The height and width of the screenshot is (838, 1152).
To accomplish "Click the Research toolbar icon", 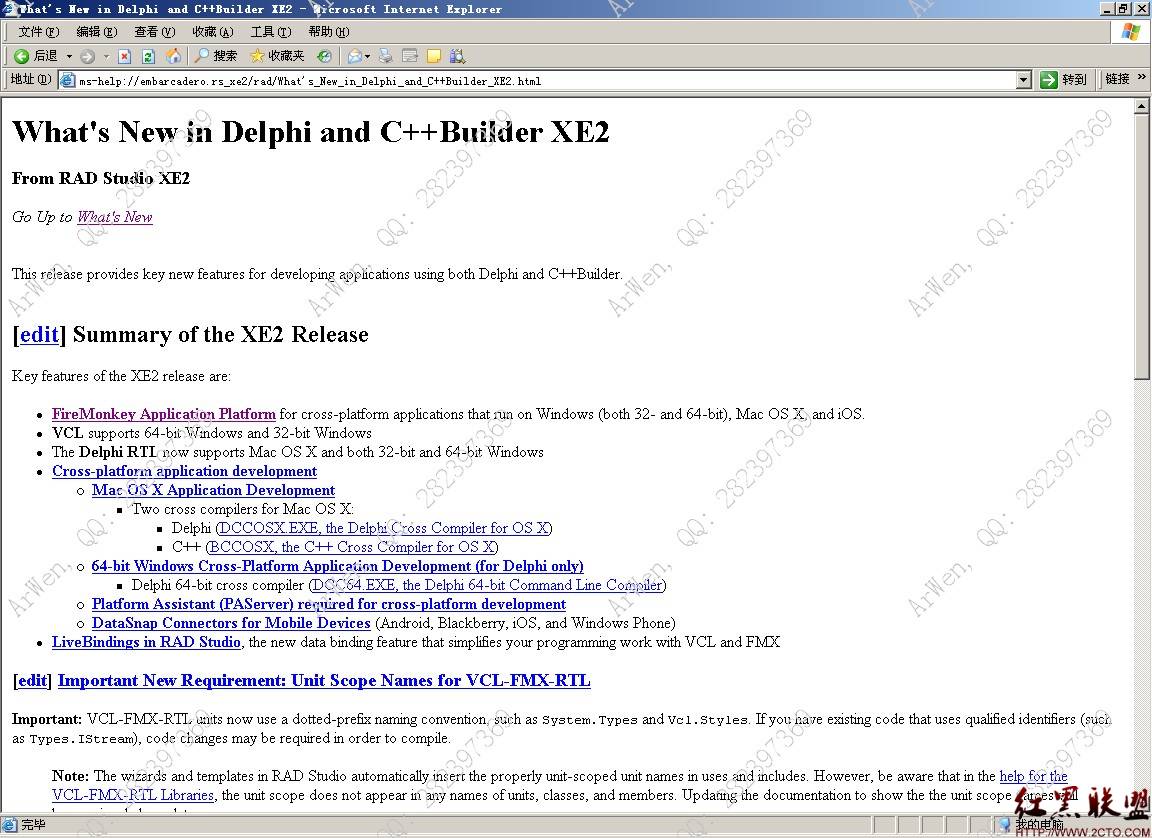I will [457, 56].
